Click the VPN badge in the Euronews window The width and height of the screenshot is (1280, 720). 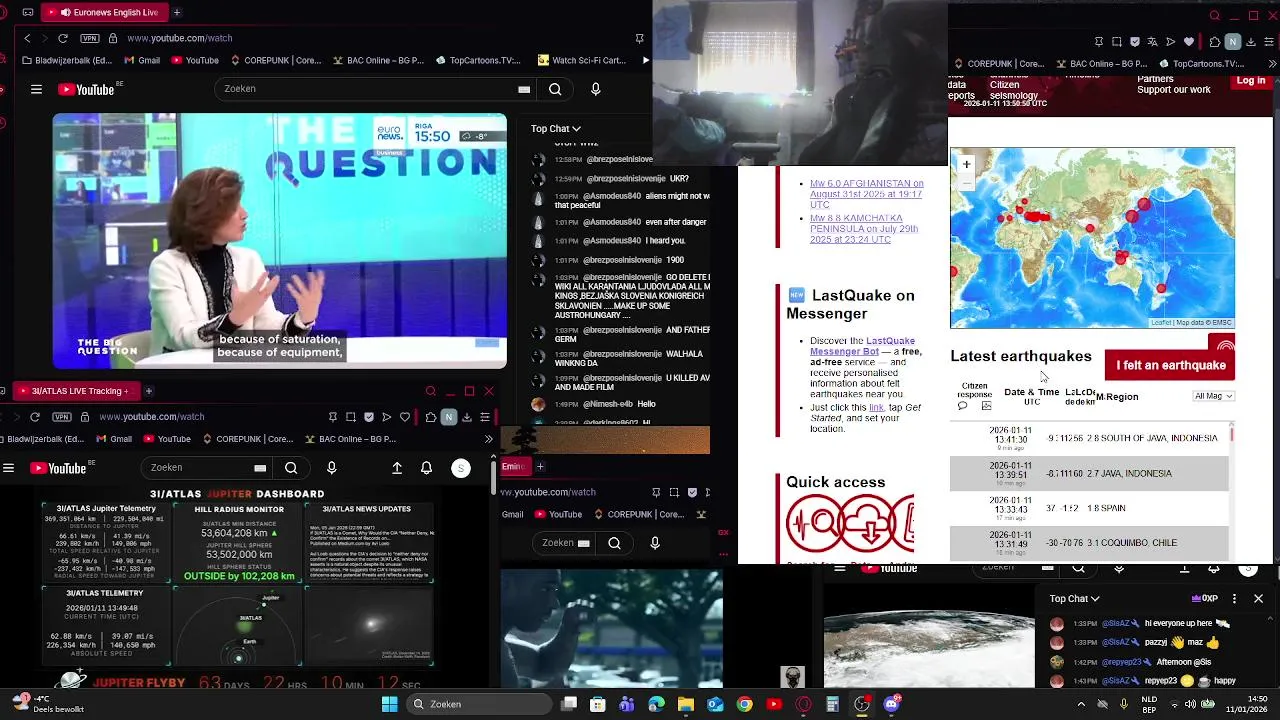tap(91, 38)
